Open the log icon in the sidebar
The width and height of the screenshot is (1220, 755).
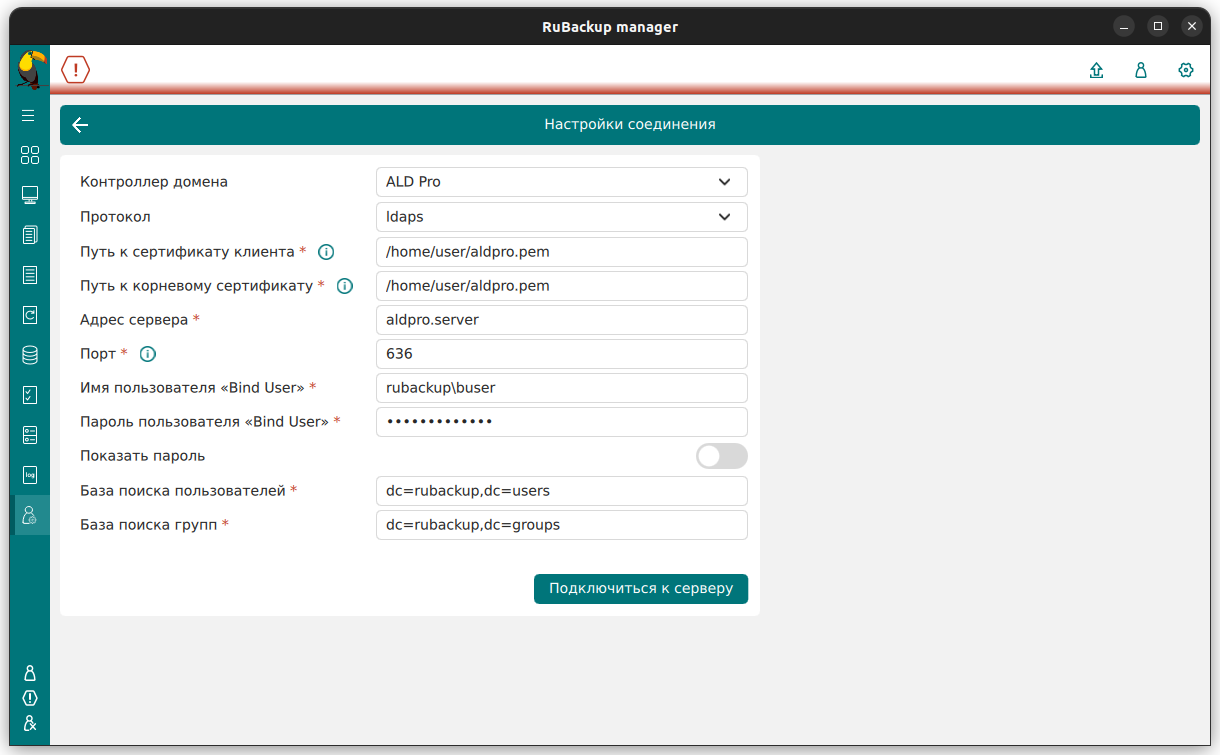[30, 475]
